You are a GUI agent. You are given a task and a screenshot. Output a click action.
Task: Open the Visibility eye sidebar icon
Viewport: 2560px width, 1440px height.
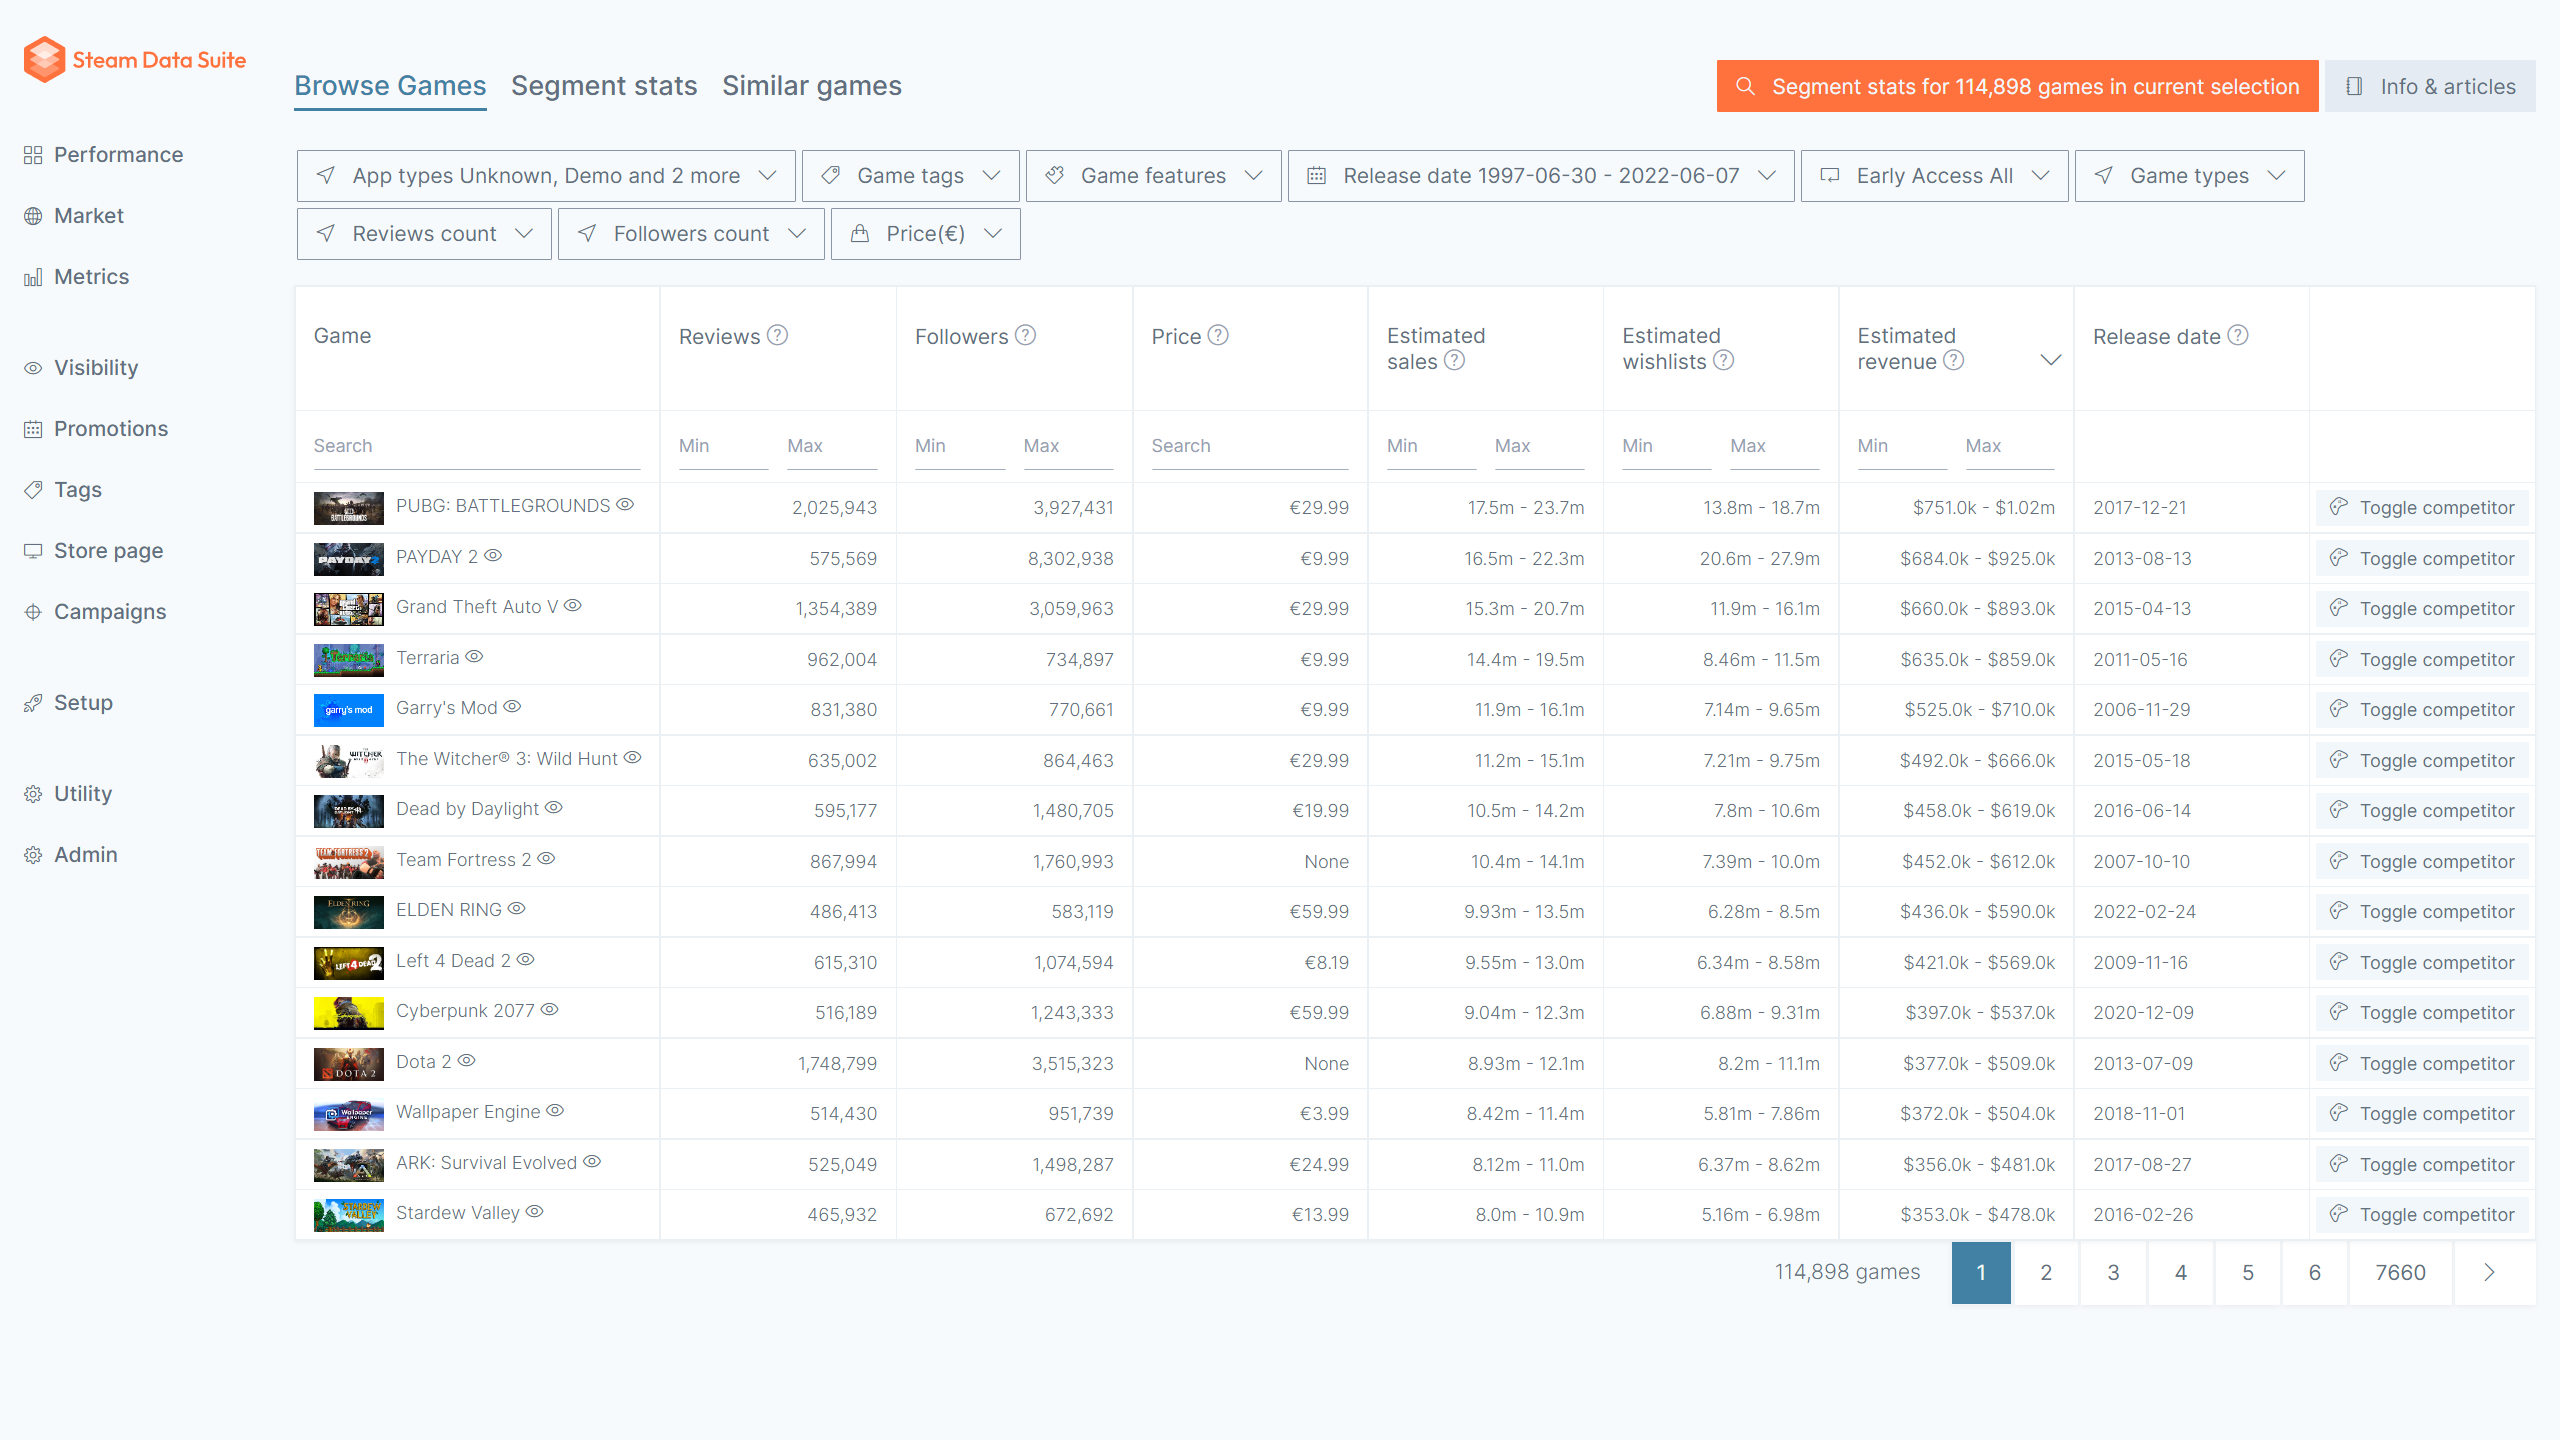[33, 368]
